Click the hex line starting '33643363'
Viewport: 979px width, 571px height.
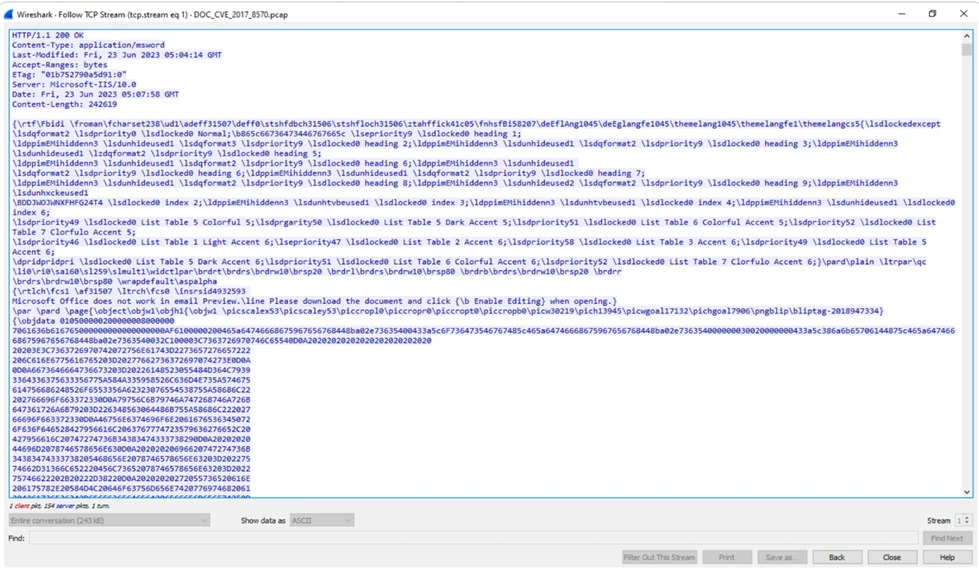(131, 379)
